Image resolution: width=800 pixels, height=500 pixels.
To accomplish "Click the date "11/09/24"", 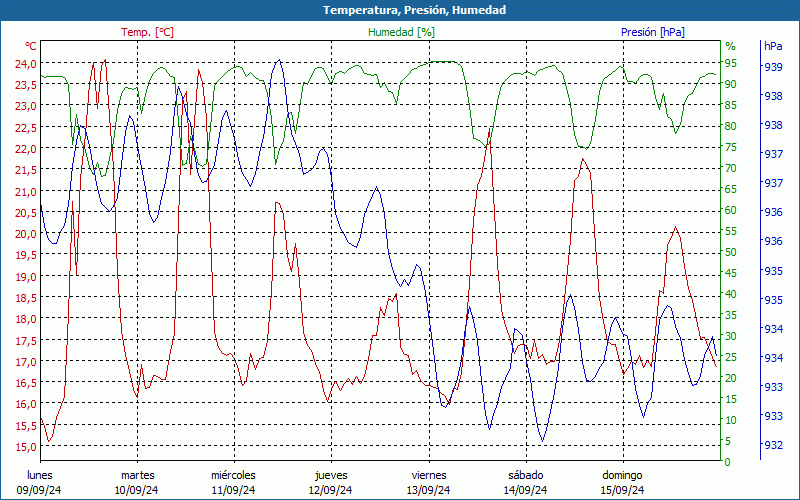I will coord(234,490).
